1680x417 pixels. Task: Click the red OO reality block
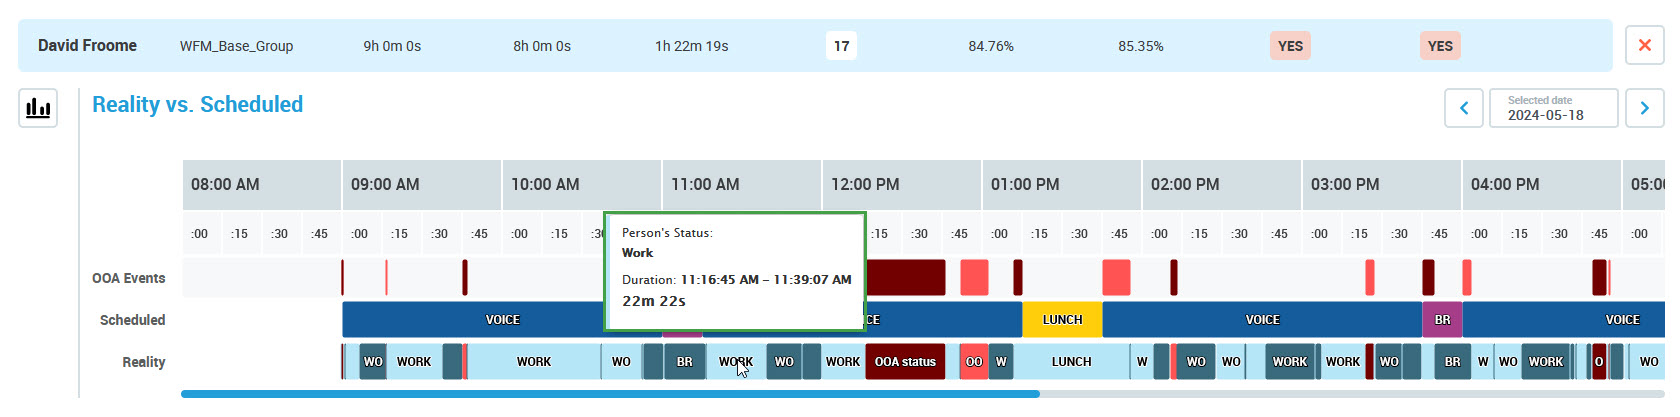pos(973,362)
